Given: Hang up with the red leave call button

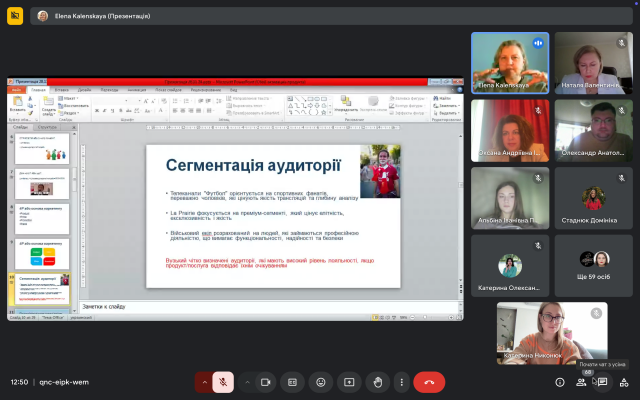Looking at the screenshot, I should [430, 382].
